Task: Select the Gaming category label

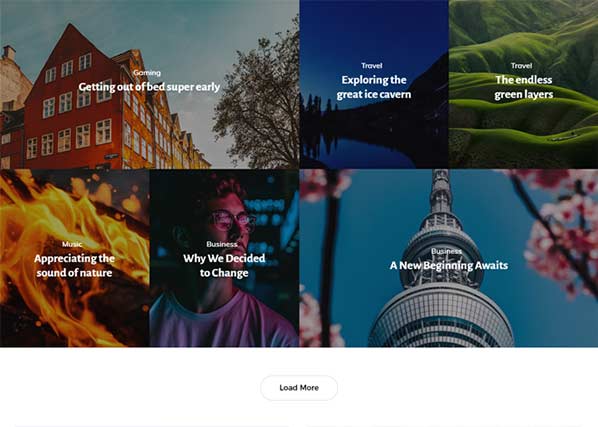Action: click(x=147, y=72)
